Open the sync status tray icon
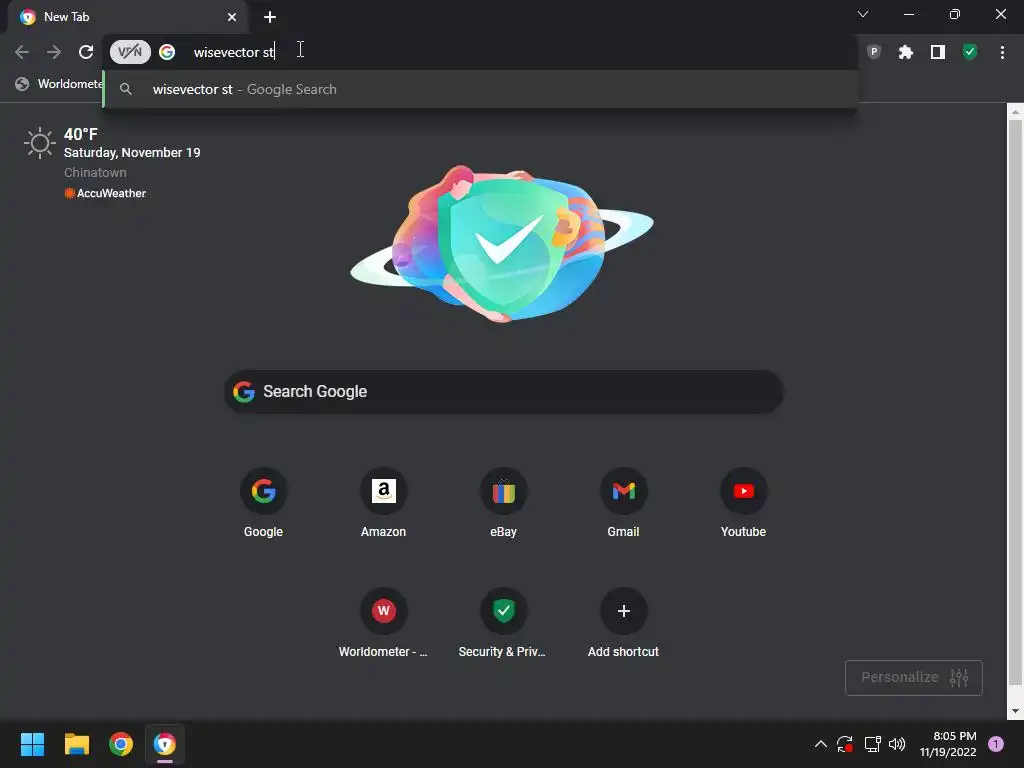Viewport: 1024px width, 768px height. coord(844,744)
